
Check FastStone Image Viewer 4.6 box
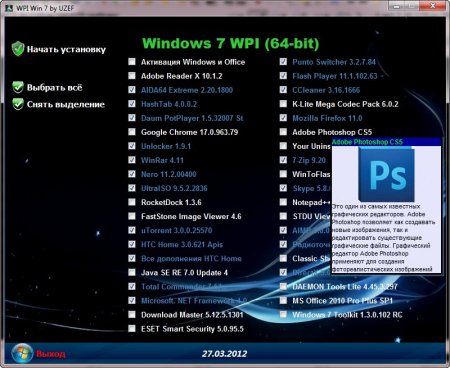click(x=132, y=216)
